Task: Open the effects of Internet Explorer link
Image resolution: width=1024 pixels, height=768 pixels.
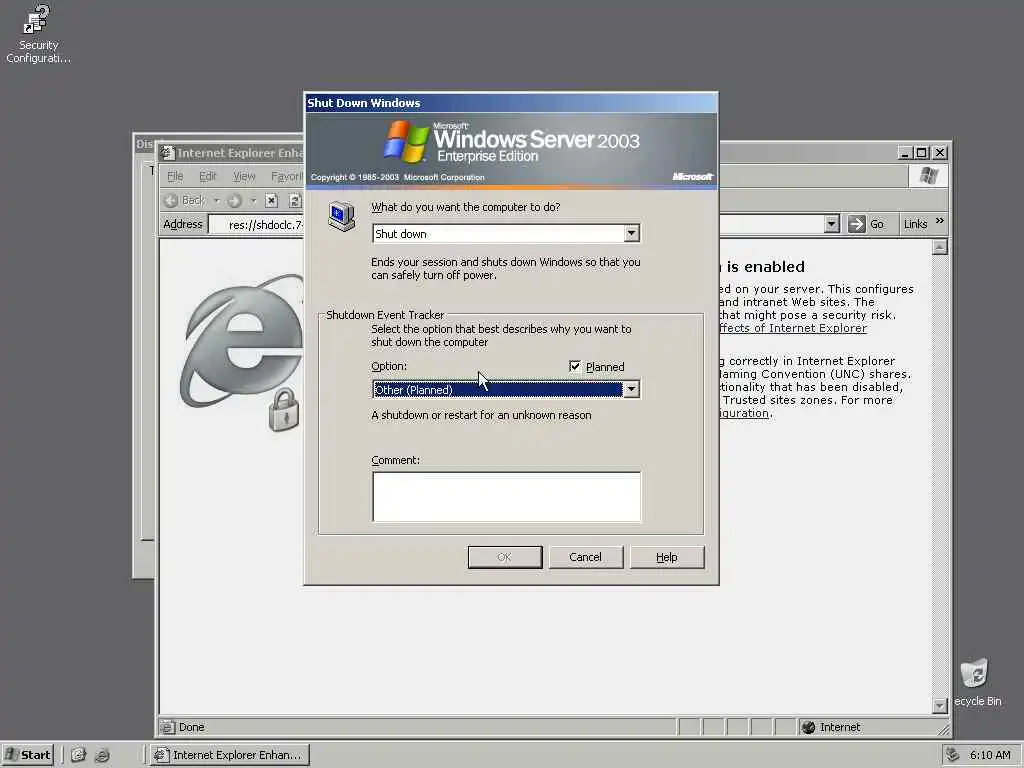Action: (793, 328)
